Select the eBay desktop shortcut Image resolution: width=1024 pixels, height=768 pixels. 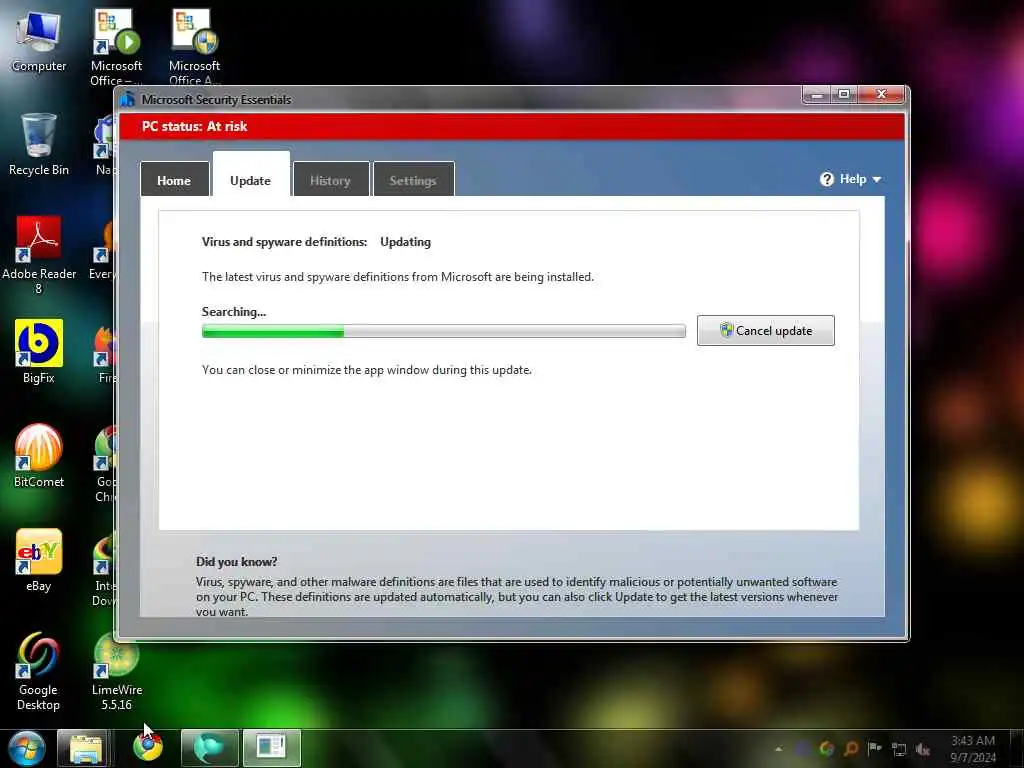pos(39,560)
